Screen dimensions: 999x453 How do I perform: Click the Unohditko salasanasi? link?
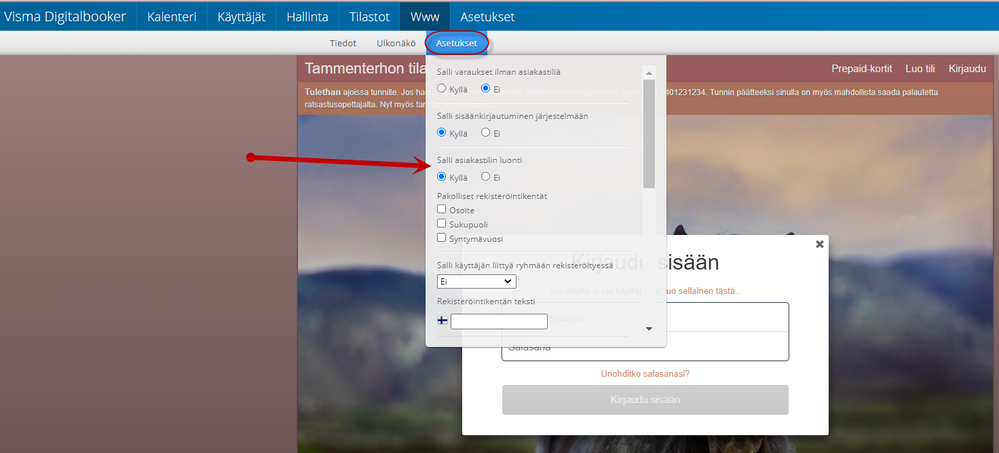click(645, 374)
